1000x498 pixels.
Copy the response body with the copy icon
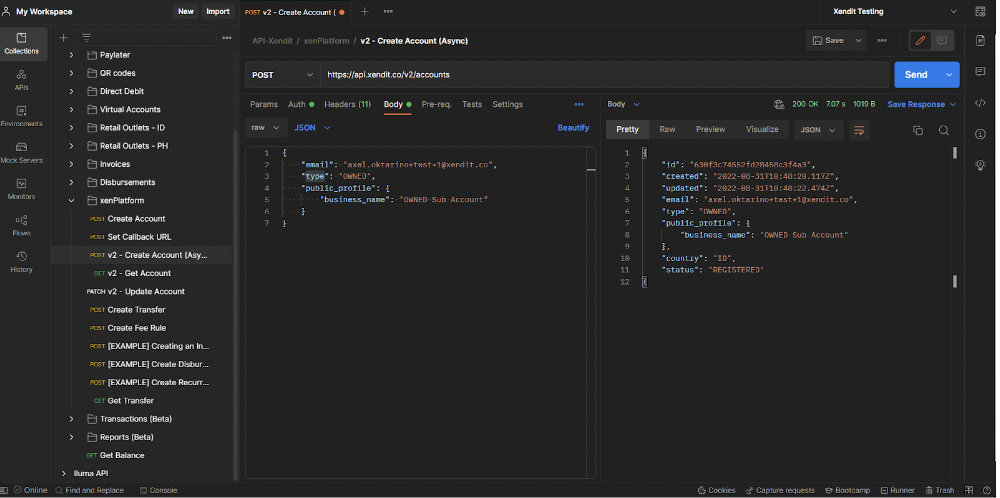click(918, 130)
